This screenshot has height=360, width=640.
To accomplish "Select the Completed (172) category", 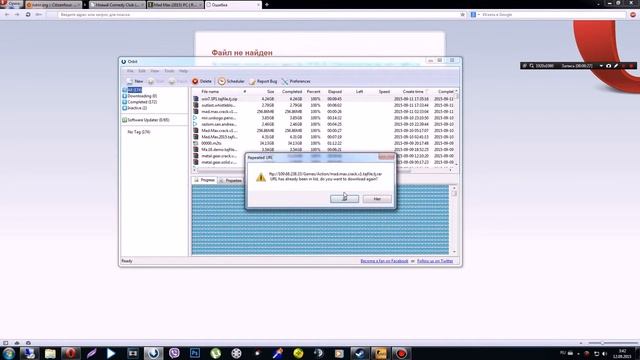I will (x=140, y=102).
